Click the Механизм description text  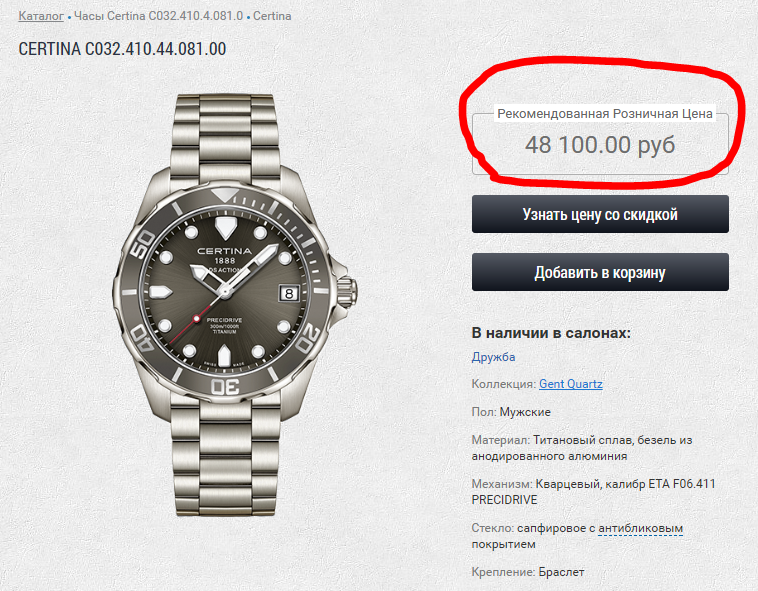coord(596,491)
